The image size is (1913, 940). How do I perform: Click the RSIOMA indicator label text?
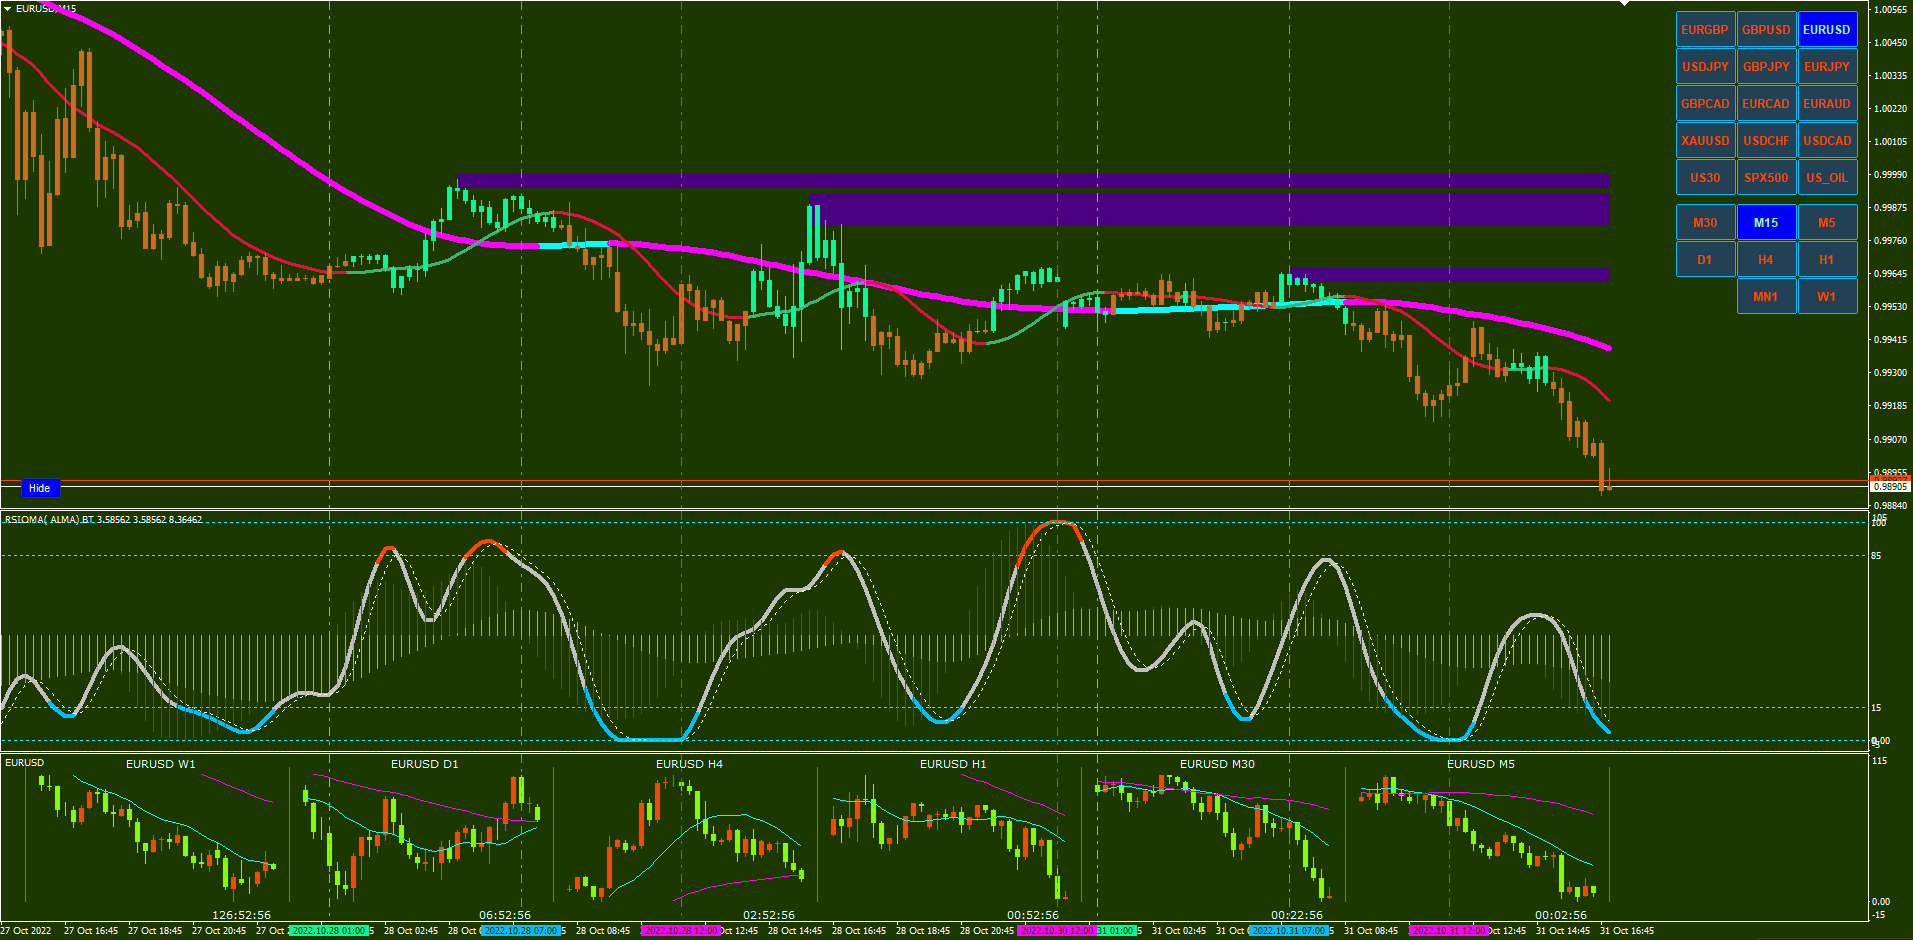tap(103, 520)
